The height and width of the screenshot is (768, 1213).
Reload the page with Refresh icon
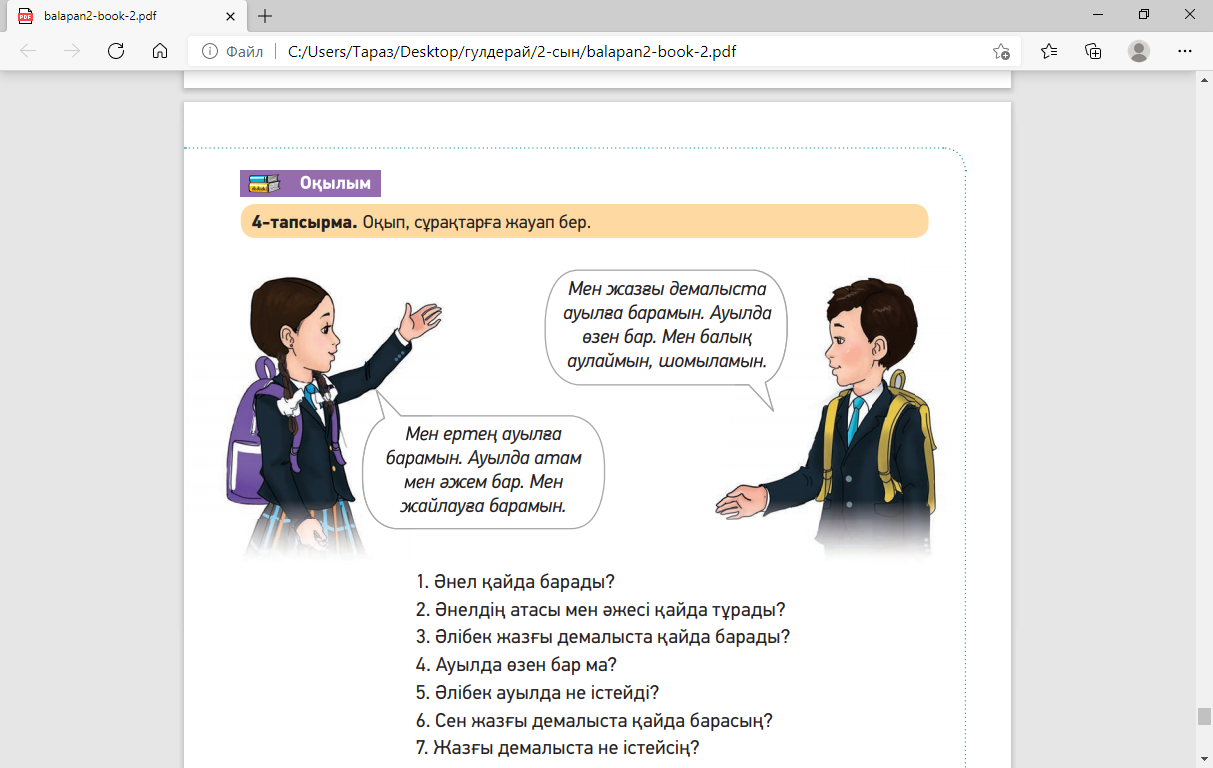click(x=115, y=51)
